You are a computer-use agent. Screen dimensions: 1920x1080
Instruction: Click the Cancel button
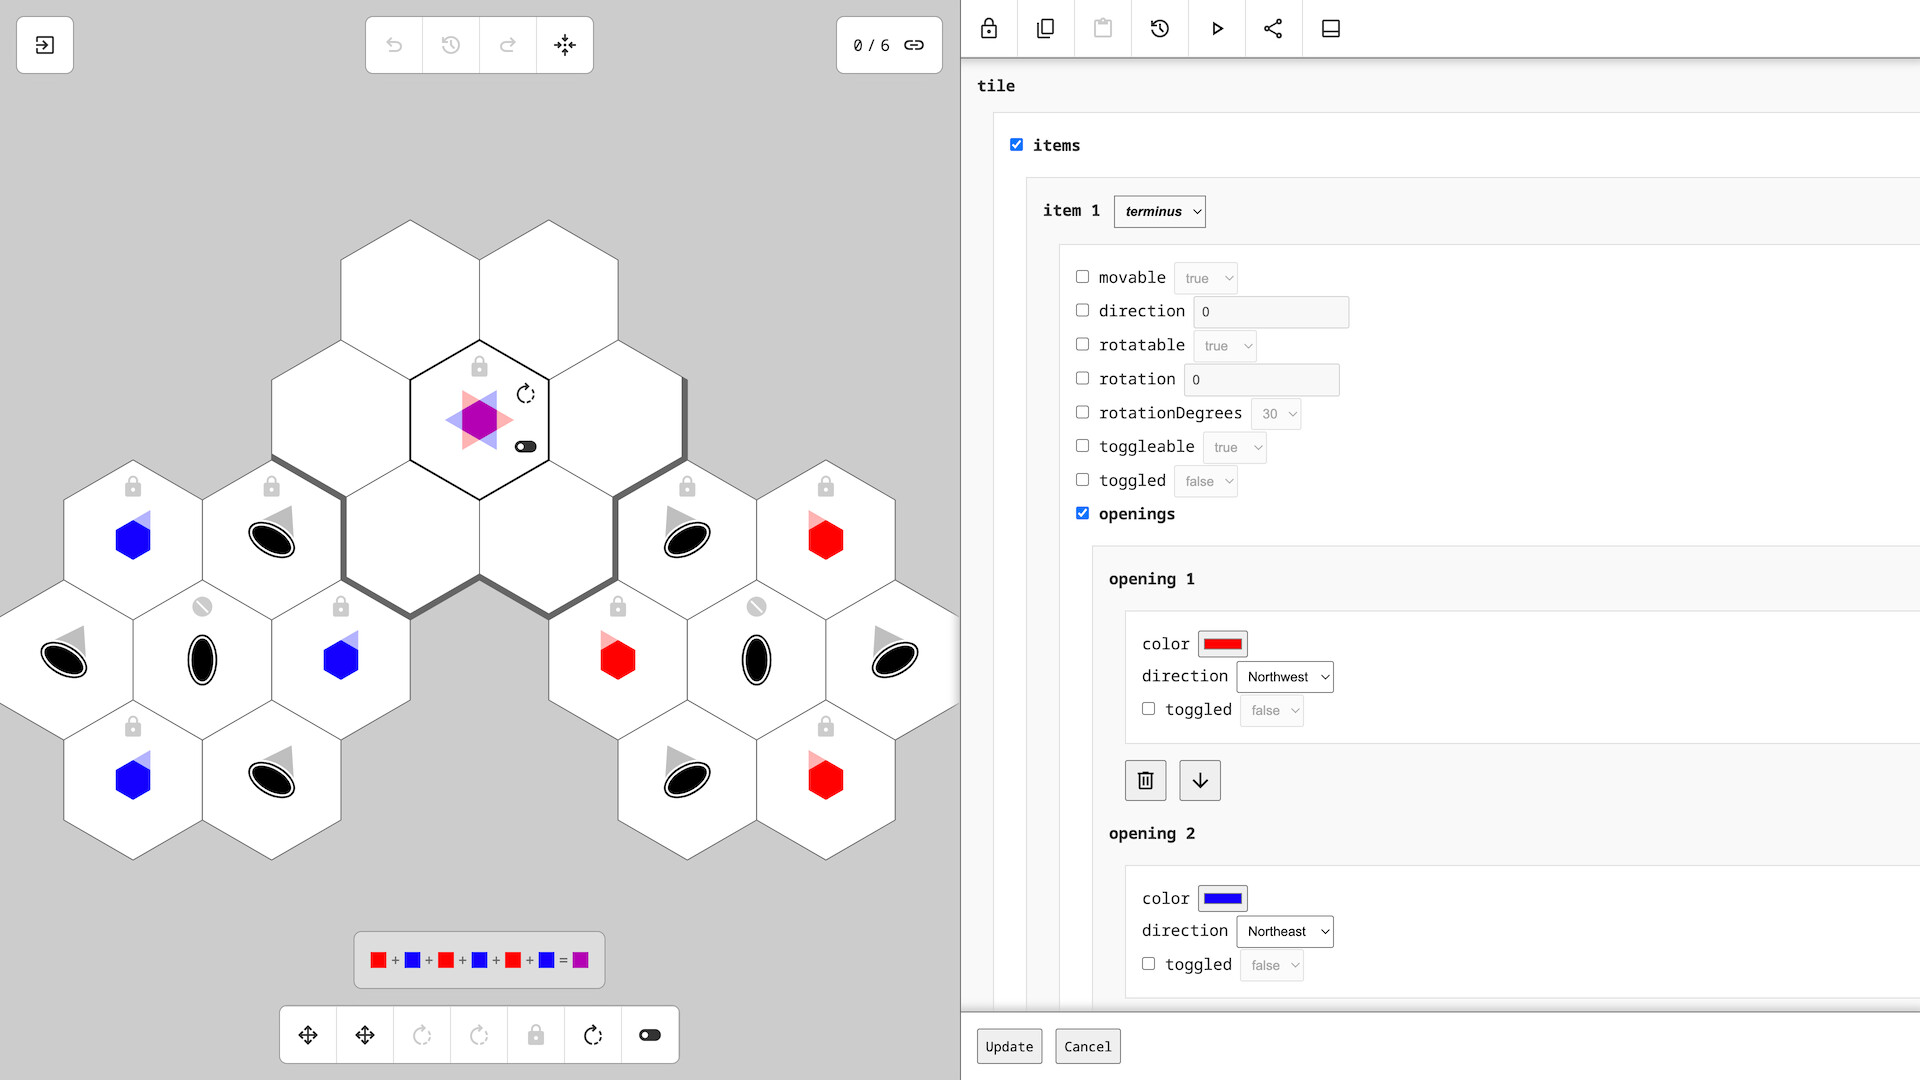coord(1088,1046)
